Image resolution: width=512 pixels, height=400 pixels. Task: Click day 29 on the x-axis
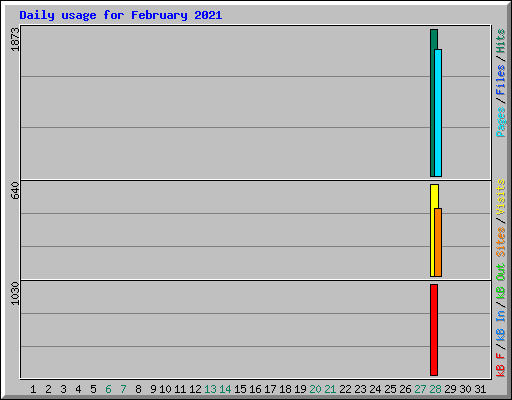450,389
